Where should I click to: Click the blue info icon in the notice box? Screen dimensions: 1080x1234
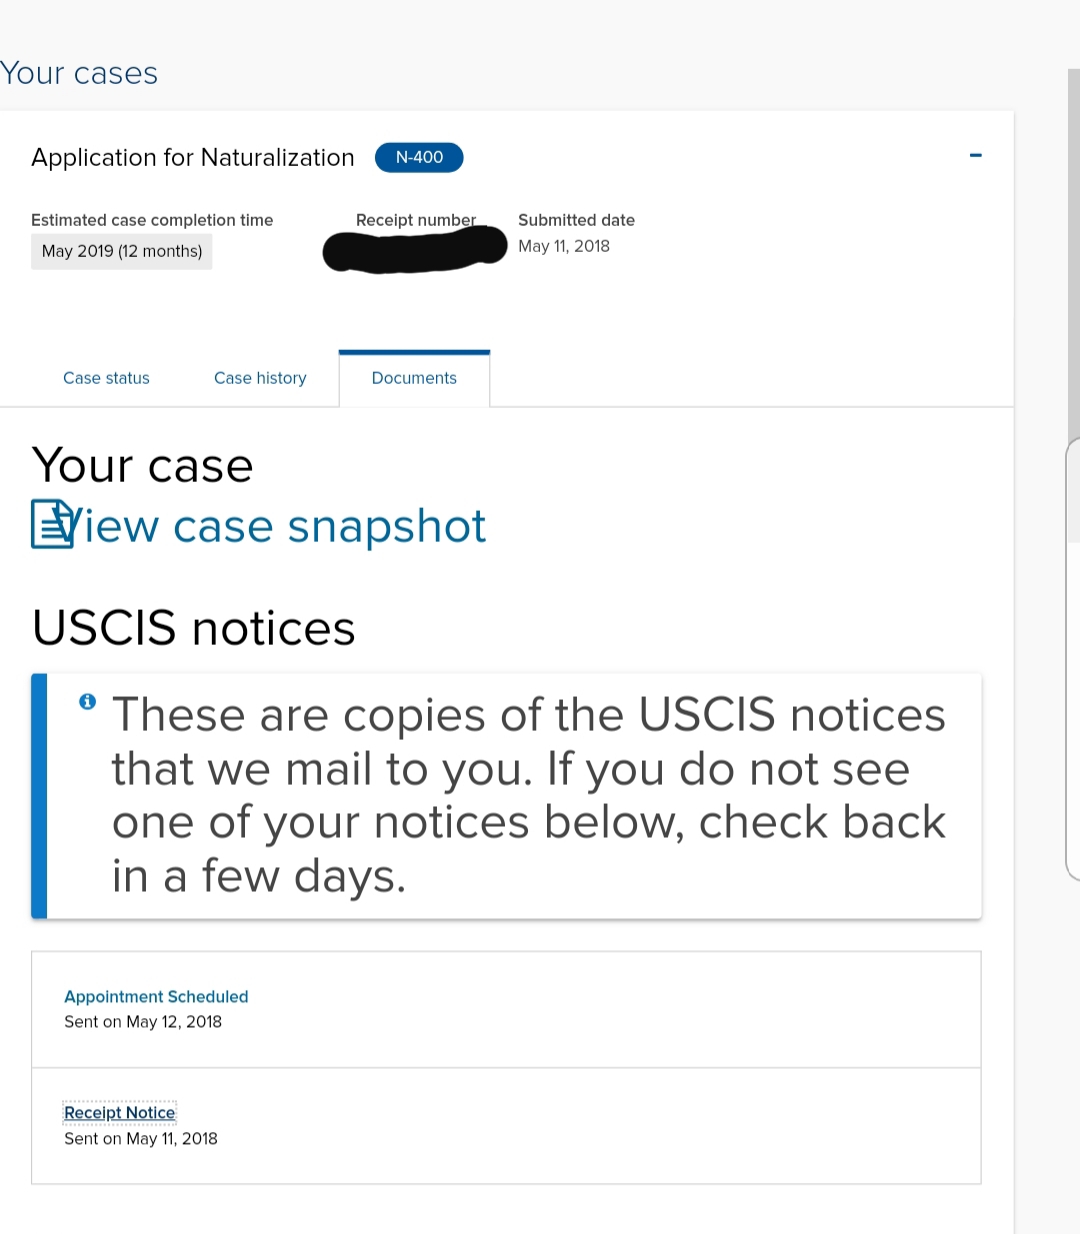tap(88, 701)
